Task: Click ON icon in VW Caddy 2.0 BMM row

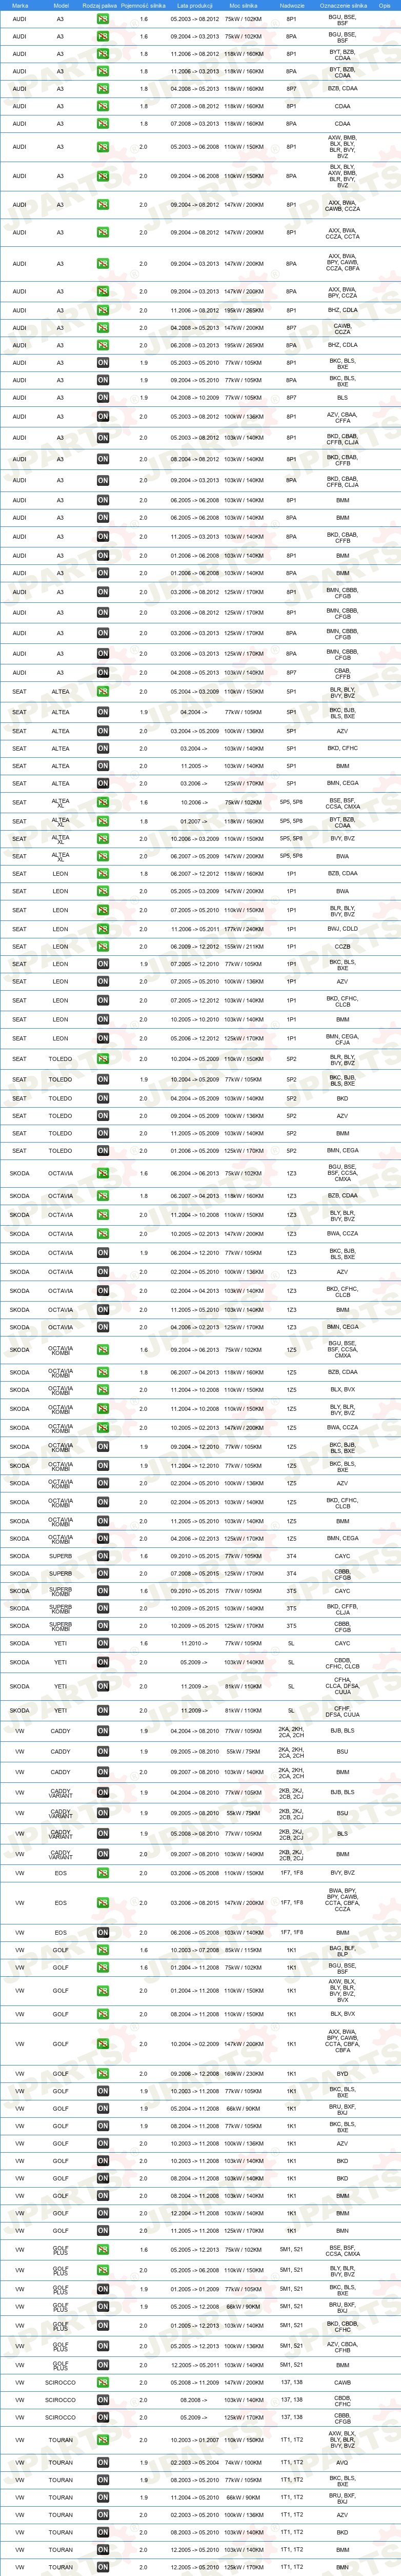Action: 102,1771
